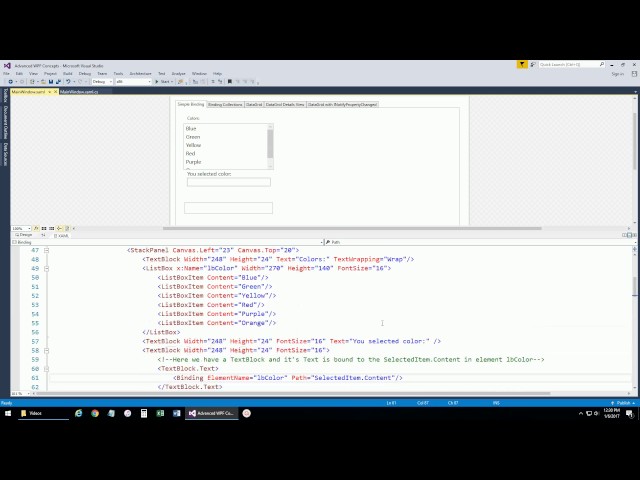Open the Architecture menu
This screenshot has width=640, height=480.
[140, 74]
